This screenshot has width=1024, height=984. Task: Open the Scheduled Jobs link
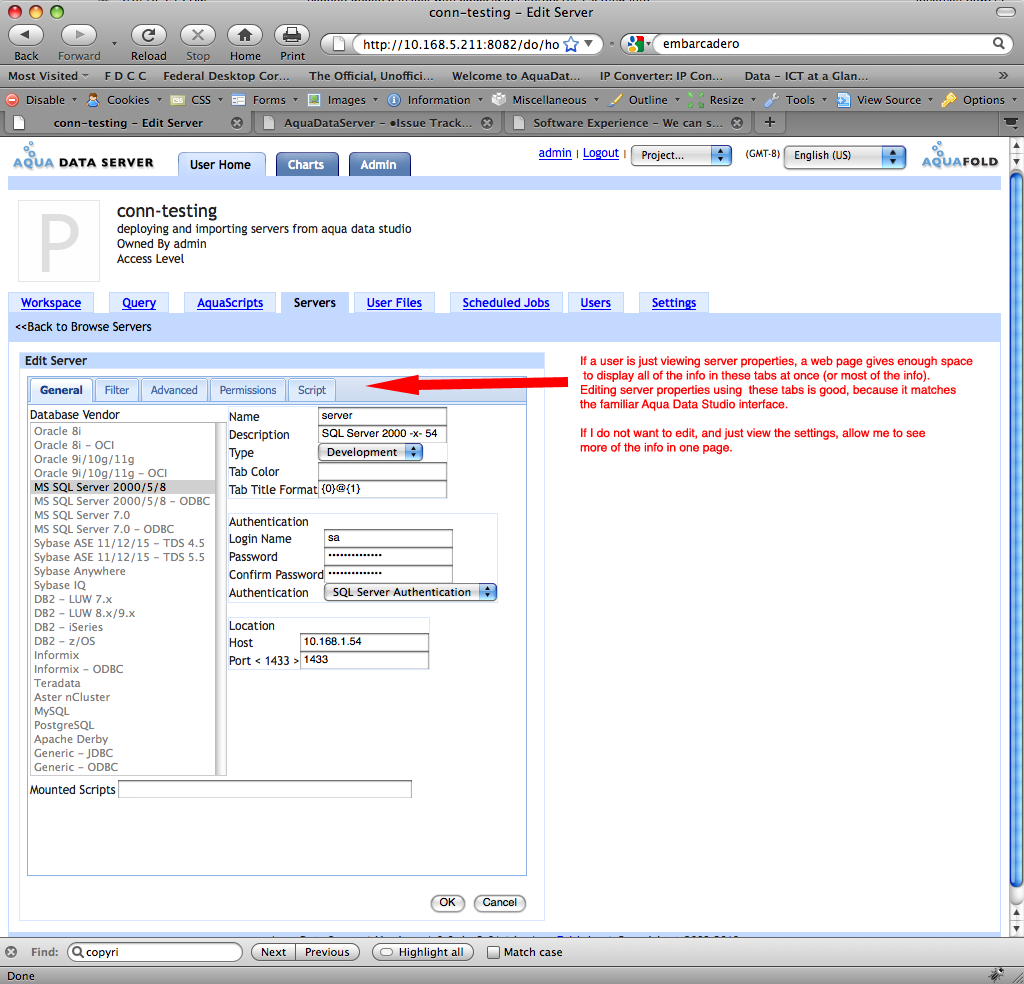pos(506,303)
